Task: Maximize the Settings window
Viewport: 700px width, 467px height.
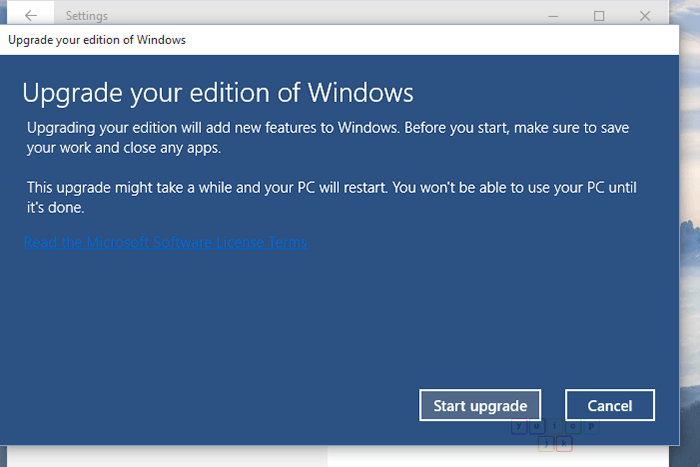Action: [x=599, y=16]
